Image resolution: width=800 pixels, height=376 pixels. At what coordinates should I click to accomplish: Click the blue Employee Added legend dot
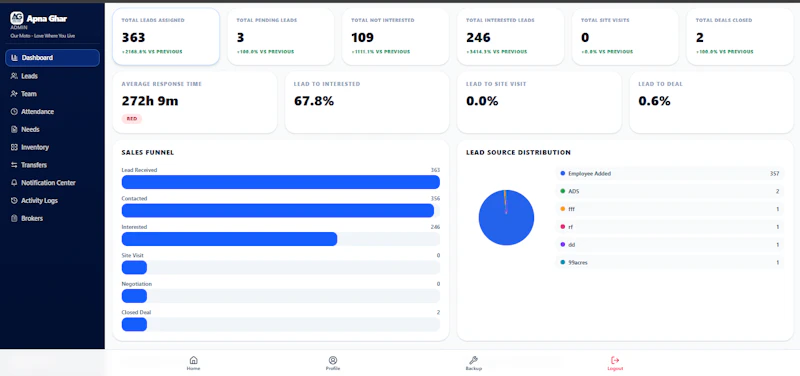coord(563,173)
